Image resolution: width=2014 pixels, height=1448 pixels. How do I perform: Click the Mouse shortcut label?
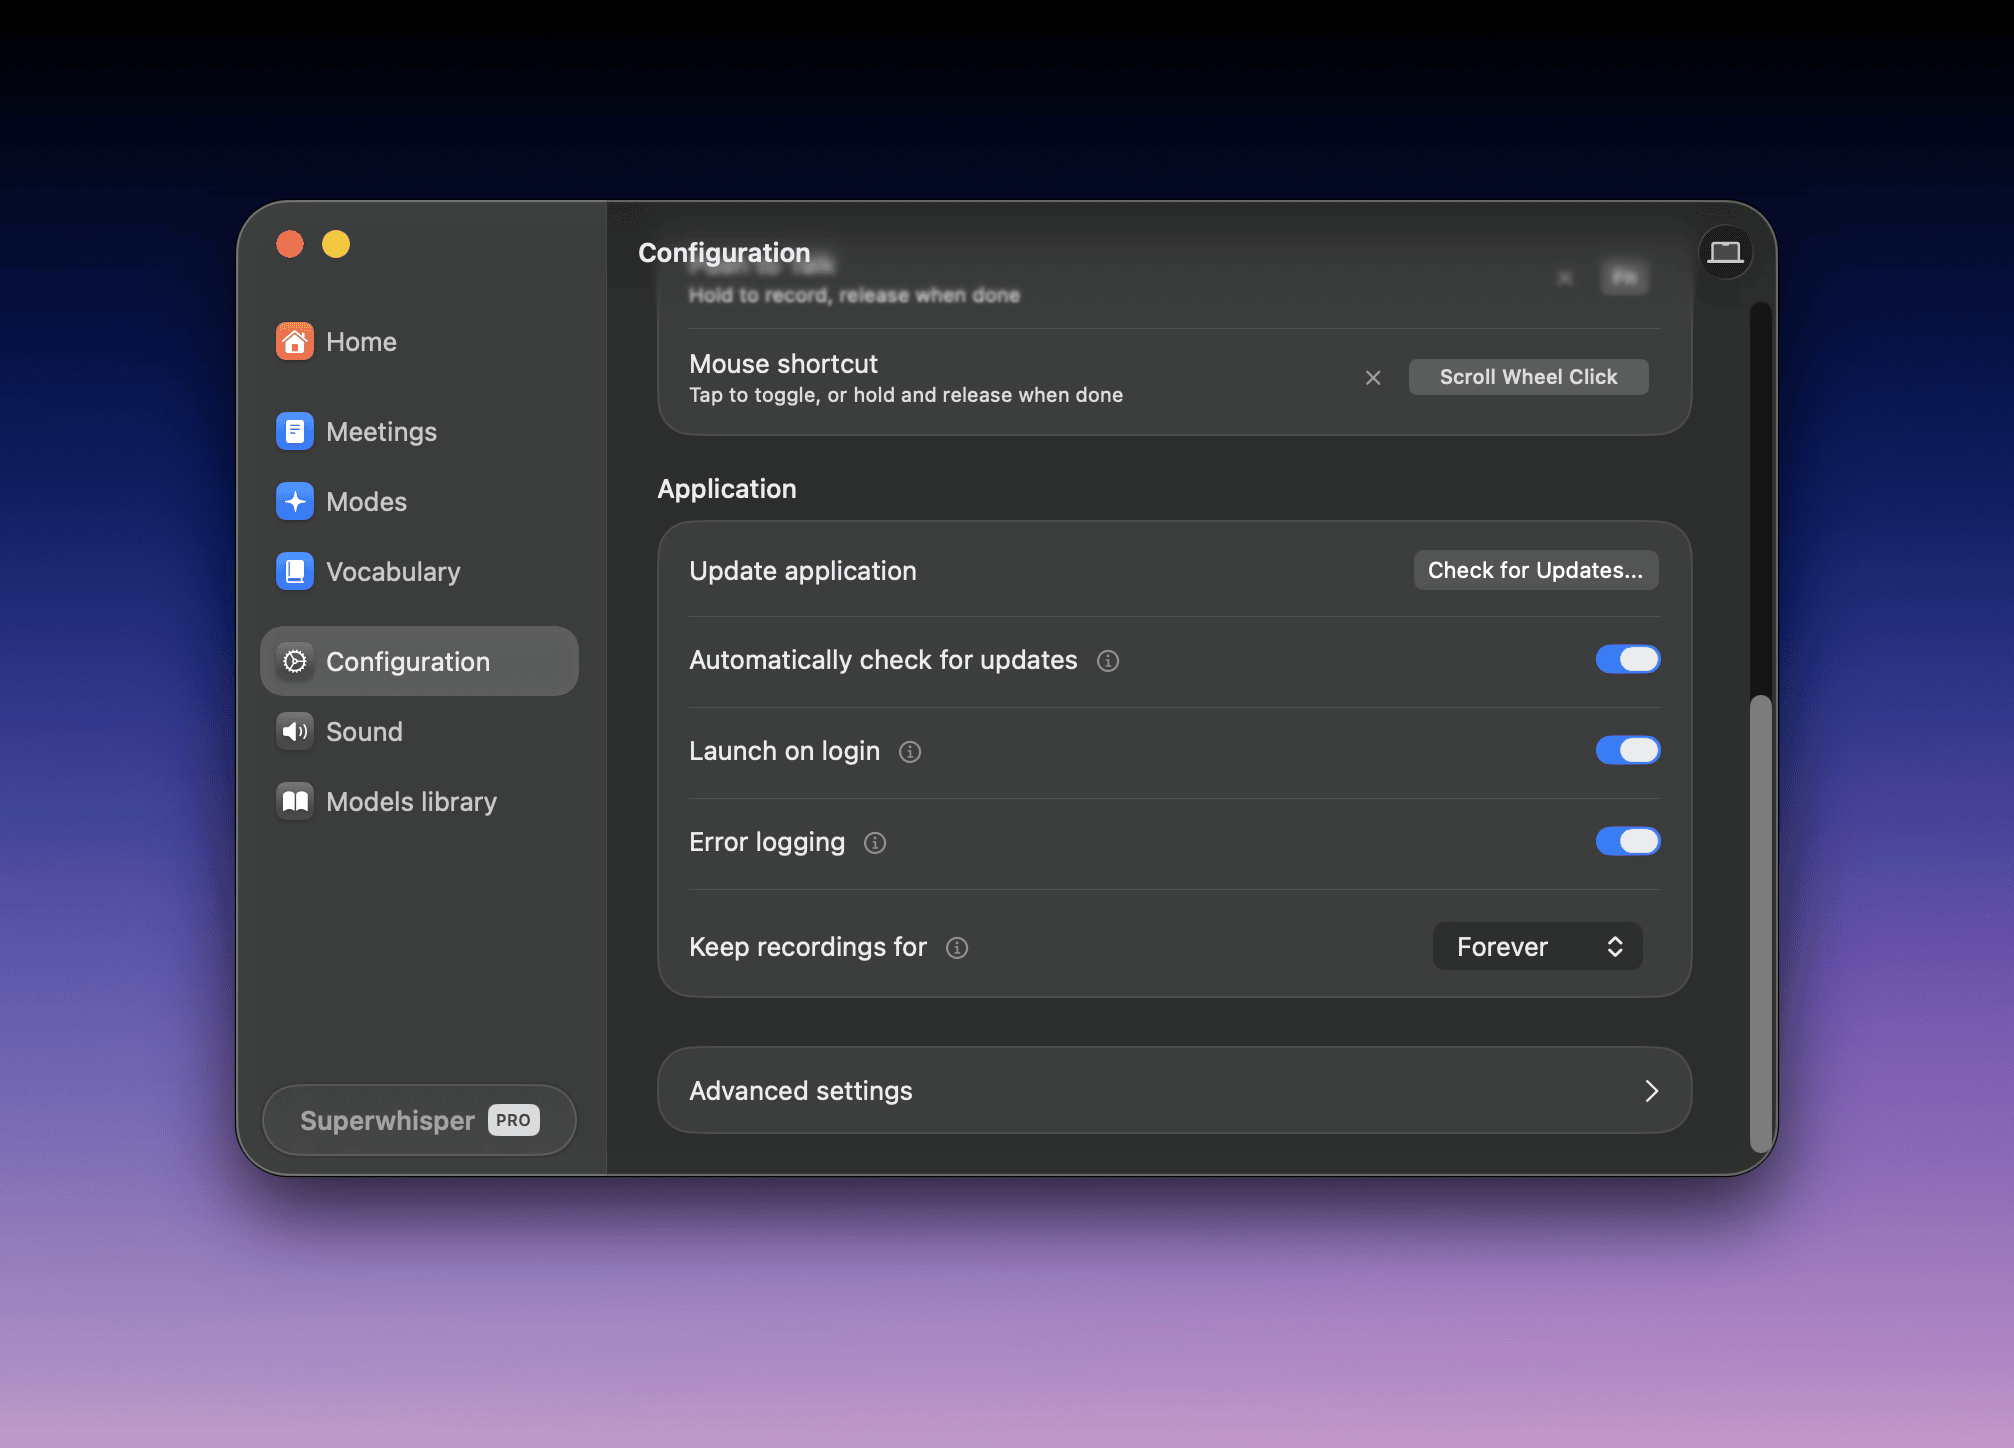pos(783,364)
